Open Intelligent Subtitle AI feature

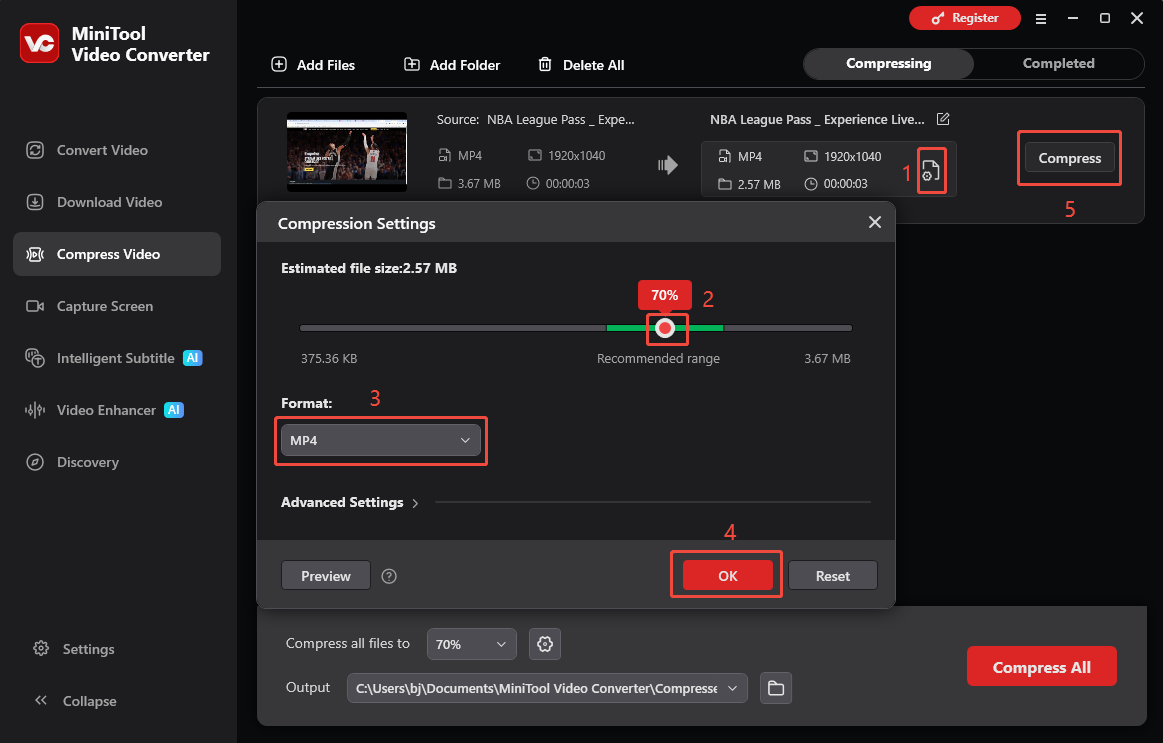coord(115,358)
